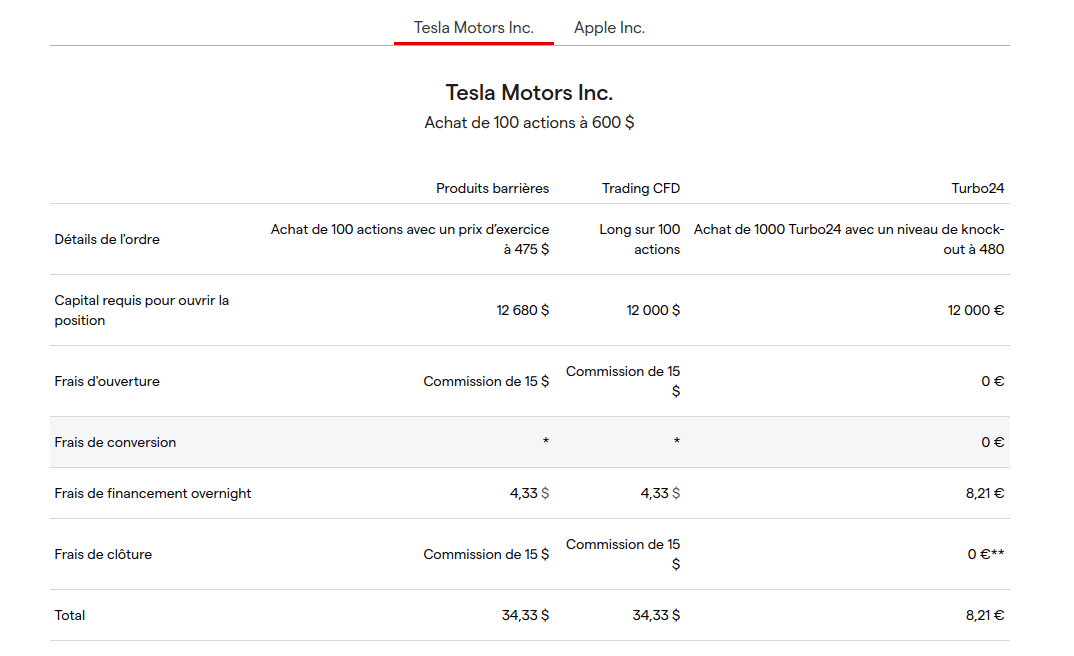Click the Produits barrières column header

click(492, 188)
